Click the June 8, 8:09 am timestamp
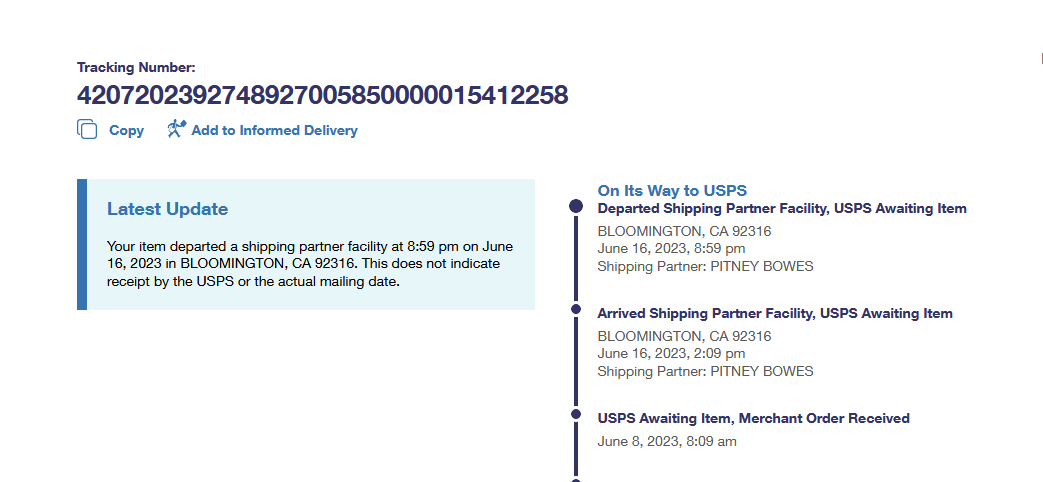Image resolution: width=1043 pixels, height=482 pixels. pyautogui.click(x=666, y=440)
